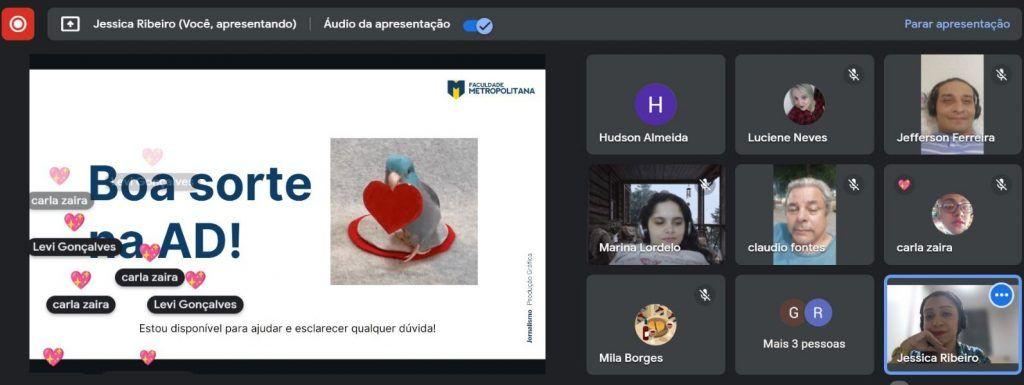The image size is (1024, 385).
Task: Click the R avatar in Mais 3 pessoas
Action: click(x=818, y=313)
